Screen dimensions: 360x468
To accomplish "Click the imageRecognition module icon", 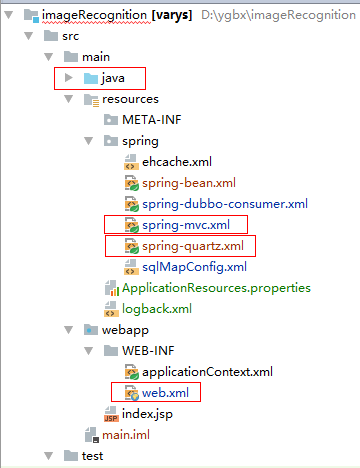I will pyautogui.click(x=32, y=16).
